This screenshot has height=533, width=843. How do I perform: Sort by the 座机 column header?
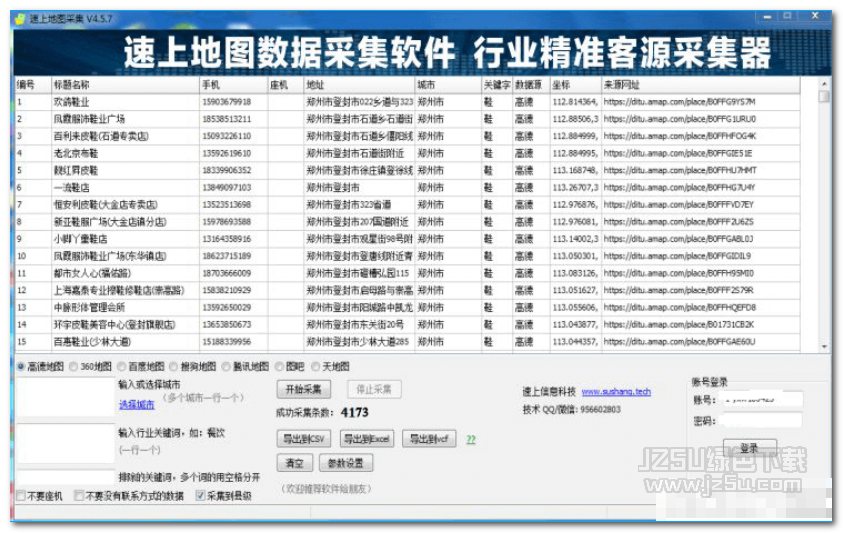click(285, 84)
